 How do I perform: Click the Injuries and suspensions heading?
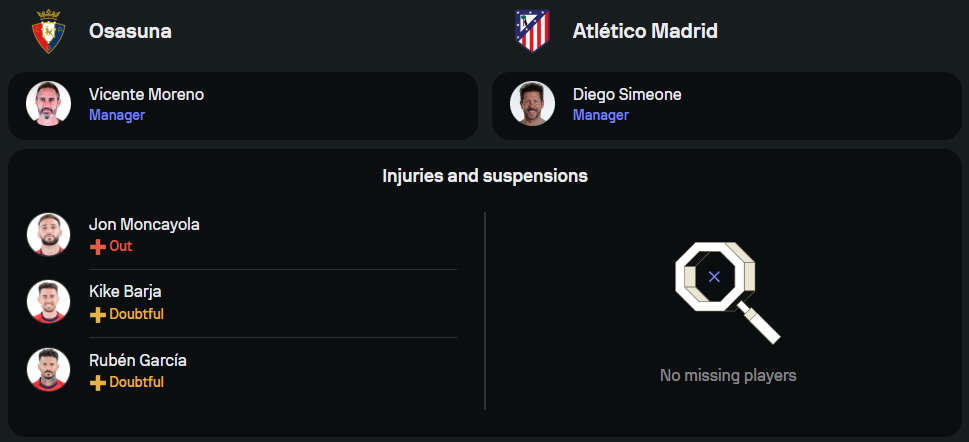click(x=485, y=176)
